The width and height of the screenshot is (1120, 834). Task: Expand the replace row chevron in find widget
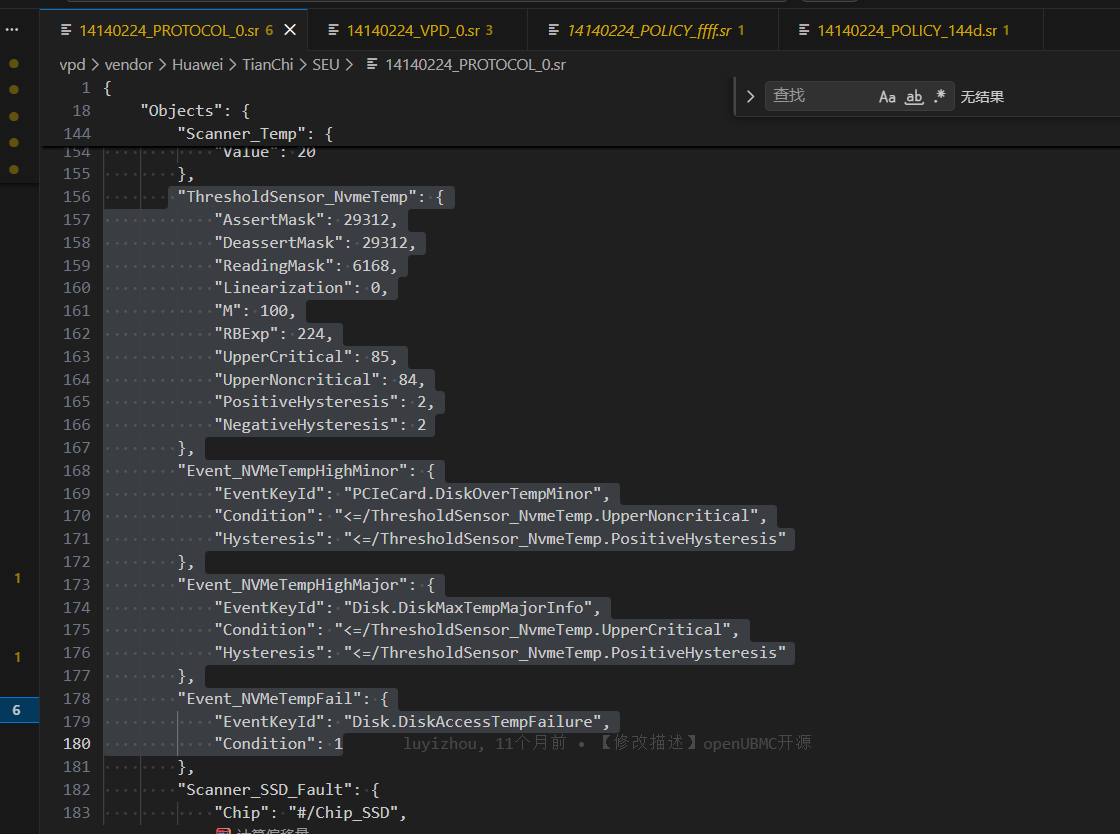(x=750, y=97)
